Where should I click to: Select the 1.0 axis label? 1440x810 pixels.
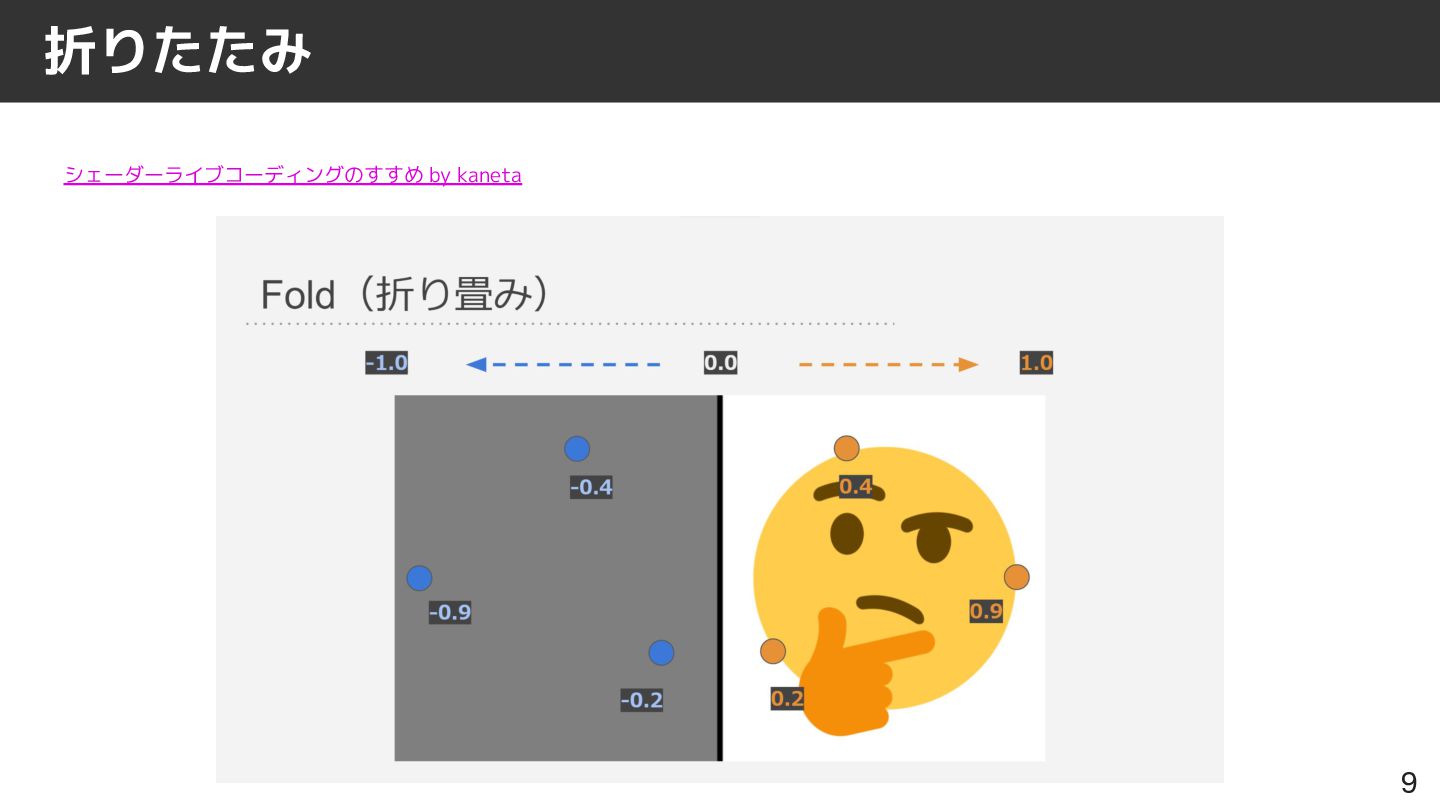(x=1036, y=363)
